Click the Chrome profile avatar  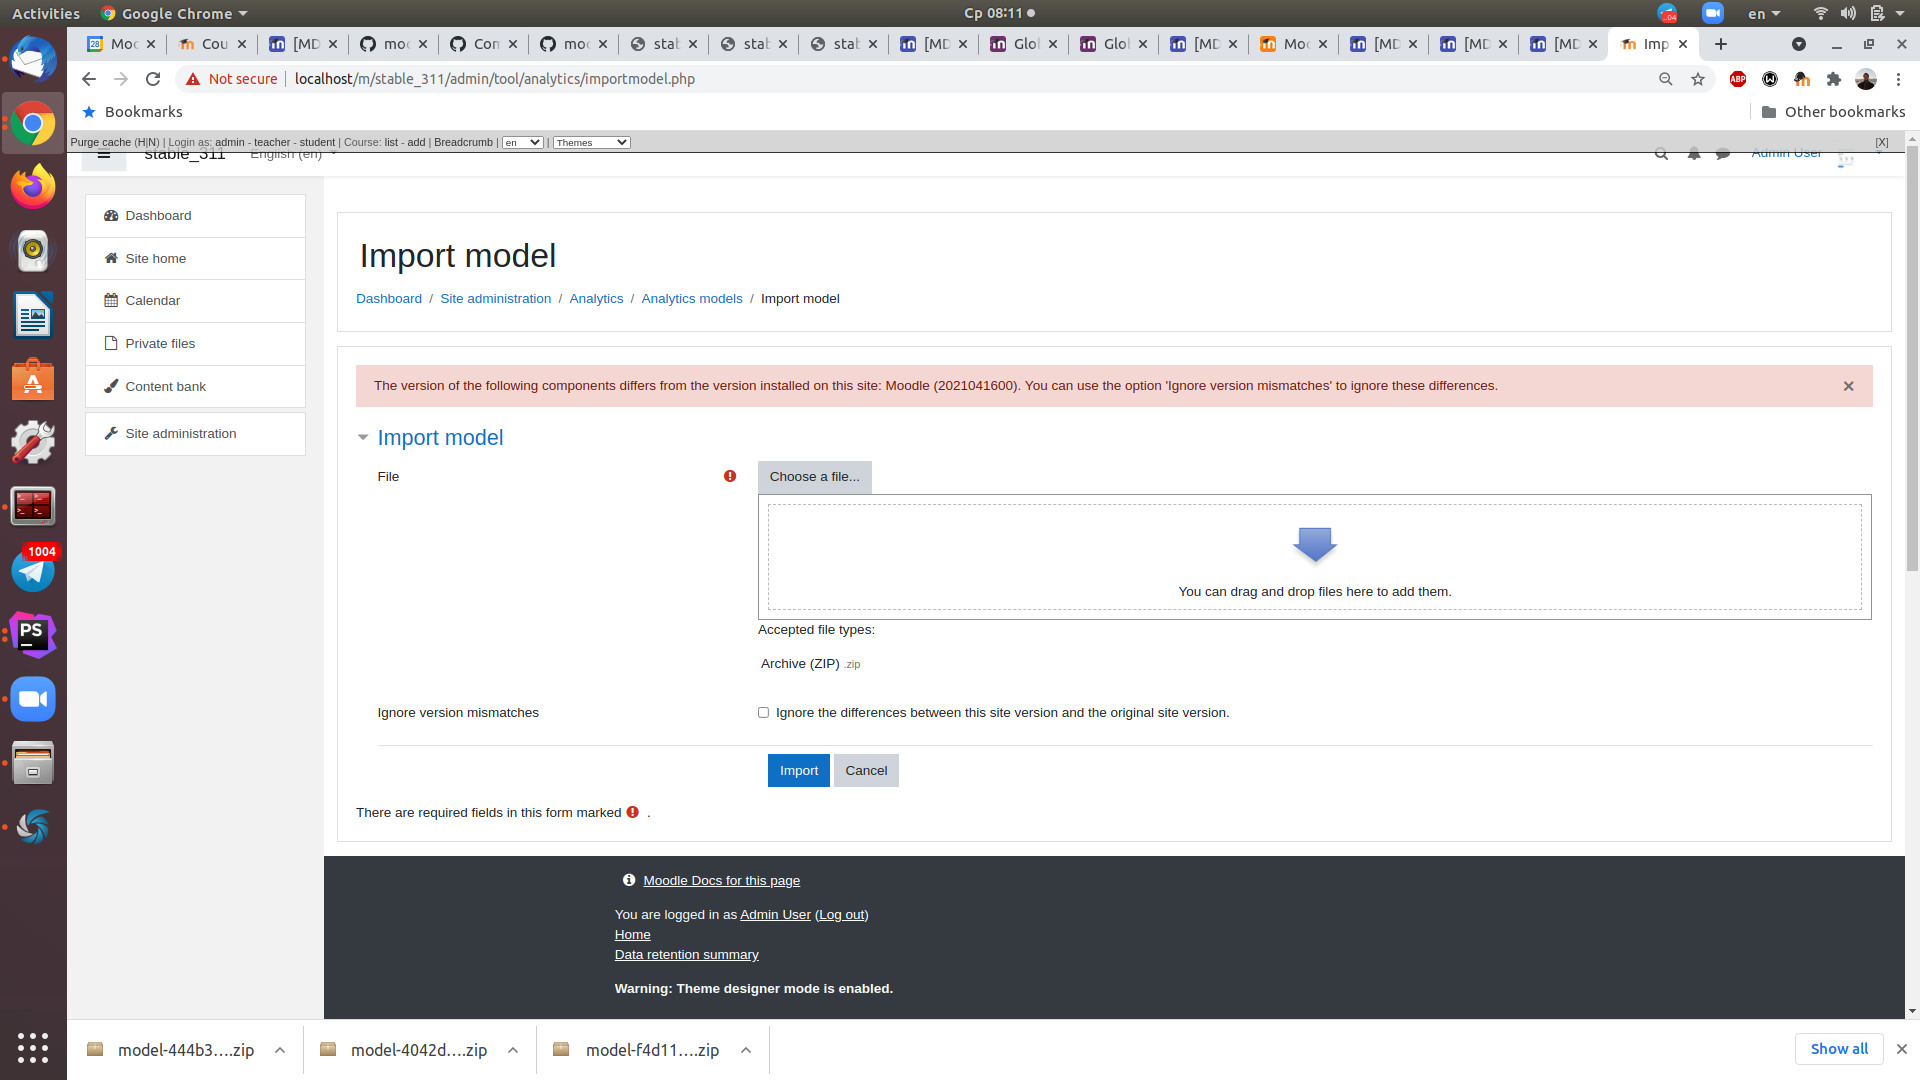(x=1866, y=79)
